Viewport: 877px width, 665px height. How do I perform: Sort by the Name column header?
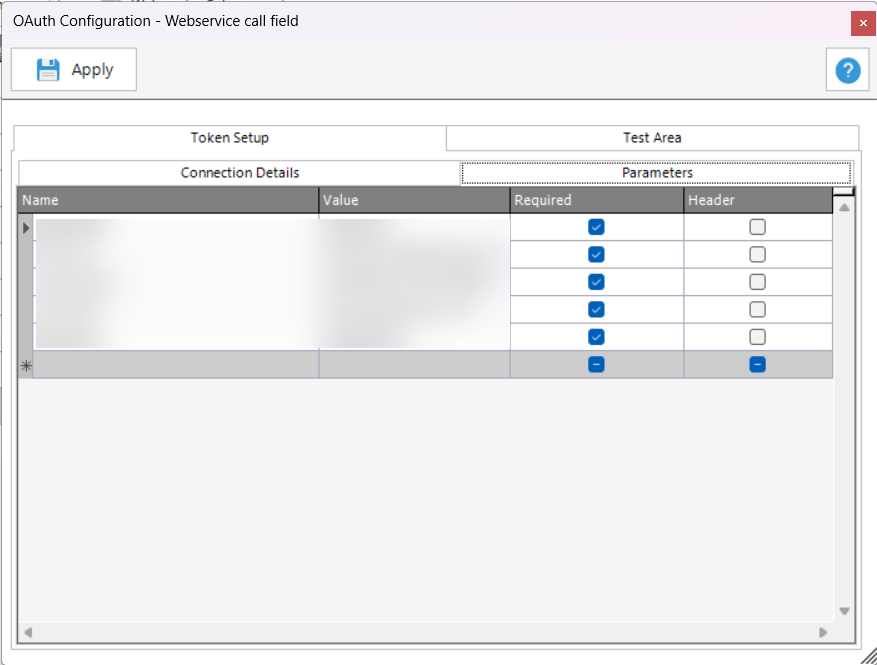[168, 200]
